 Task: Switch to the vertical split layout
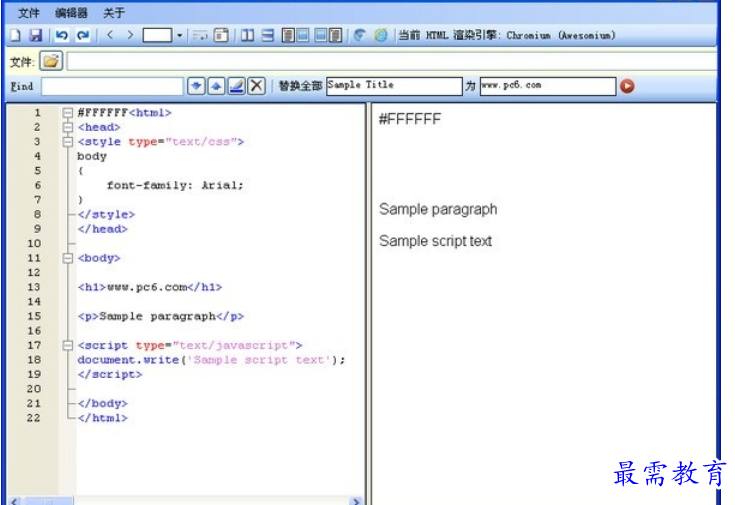[x=248, y=35]
